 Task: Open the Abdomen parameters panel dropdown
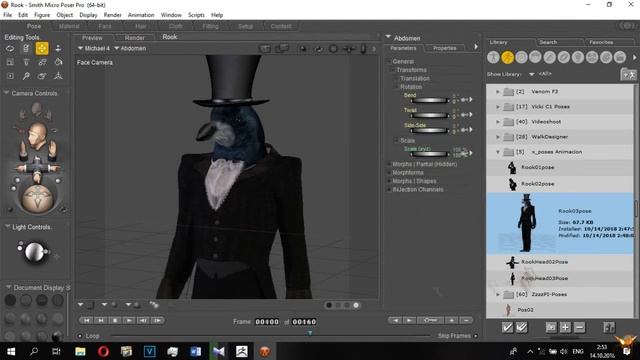click(x=388, y=37)
